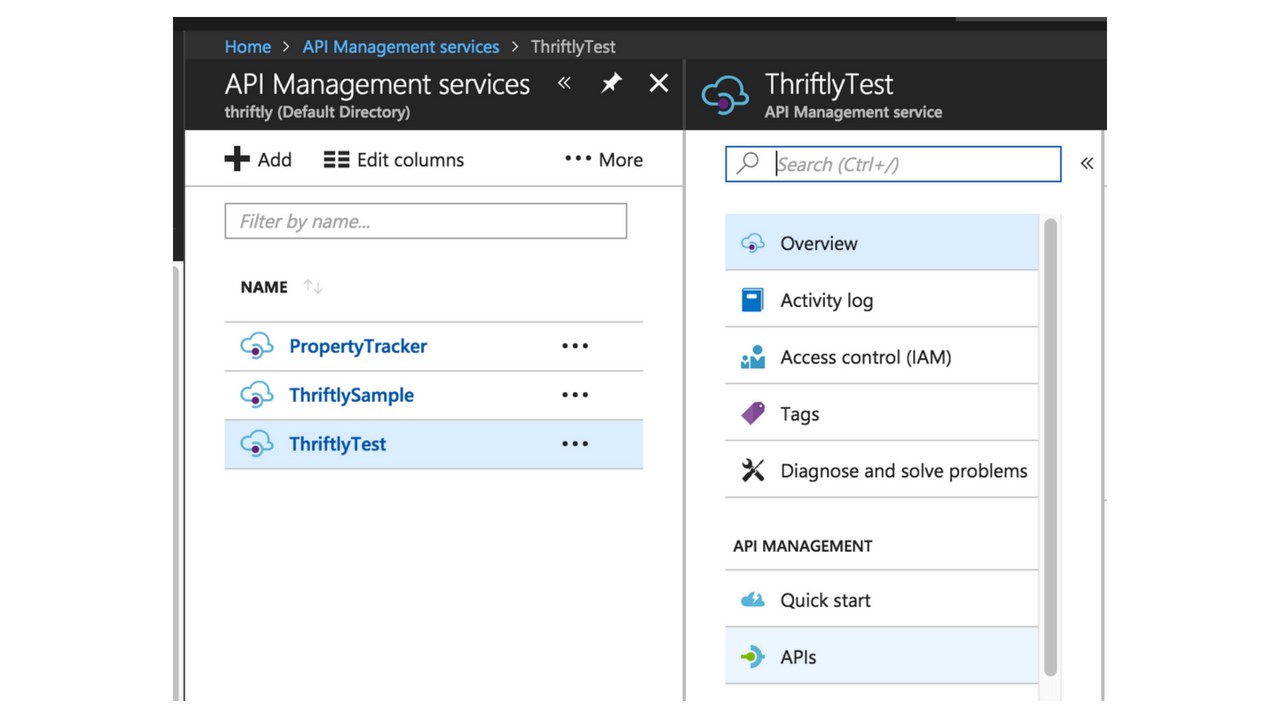This screenshot has height=720, width=1280.
Task: Collapse the ThriftlyTest resource menu
Action: [x=1087, y=163]
